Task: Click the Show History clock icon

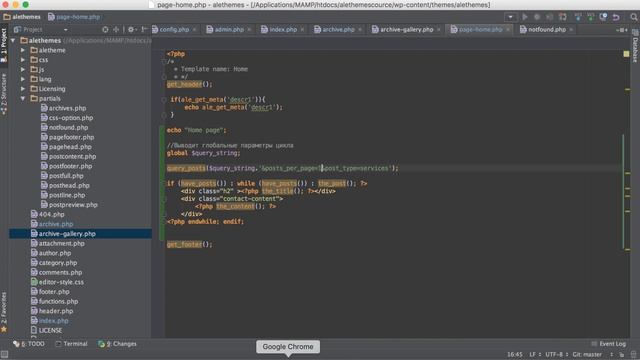Action: coord(603,17)
